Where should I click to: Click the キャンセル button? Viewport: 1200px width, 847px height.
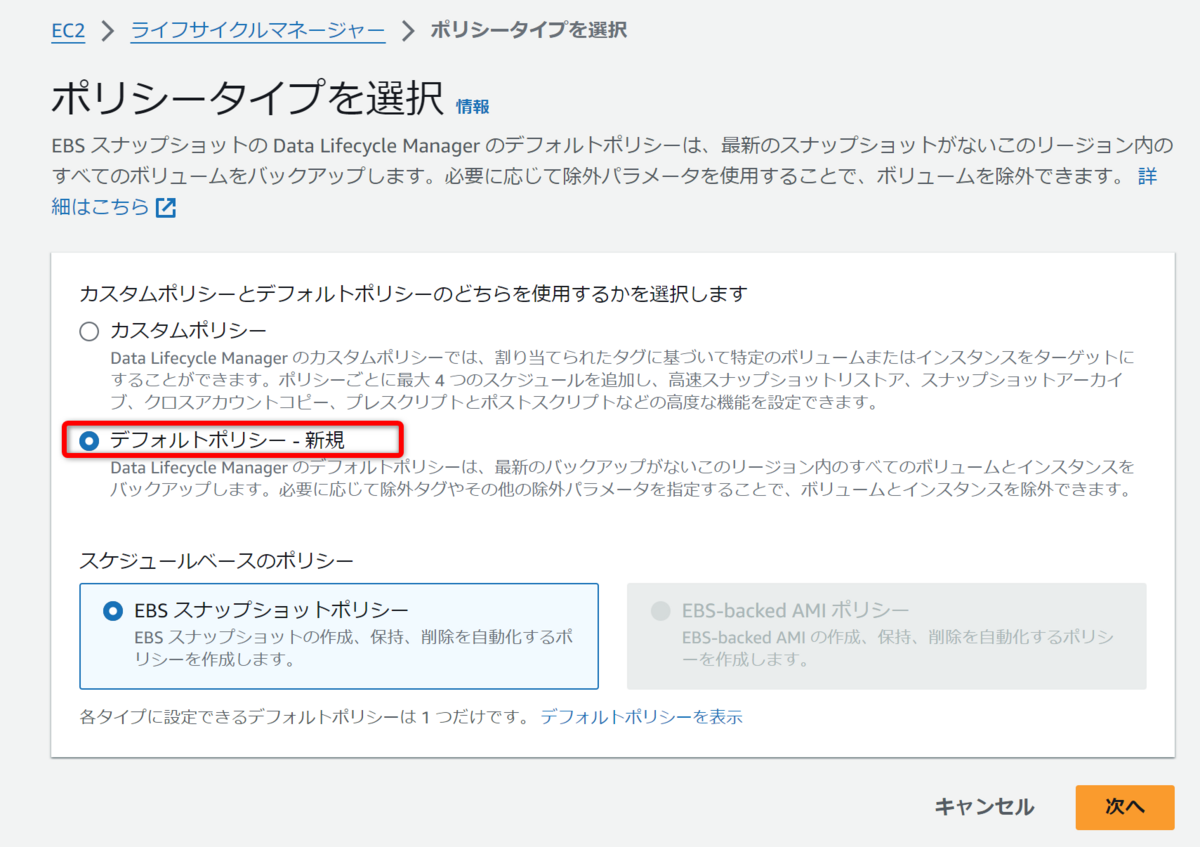click(x=984, y=807)
